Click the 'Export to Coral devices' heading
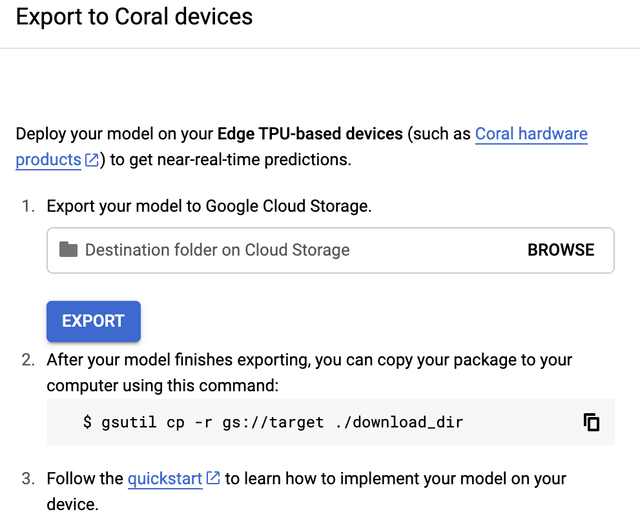The image size is (640, 530). point(134,17)
